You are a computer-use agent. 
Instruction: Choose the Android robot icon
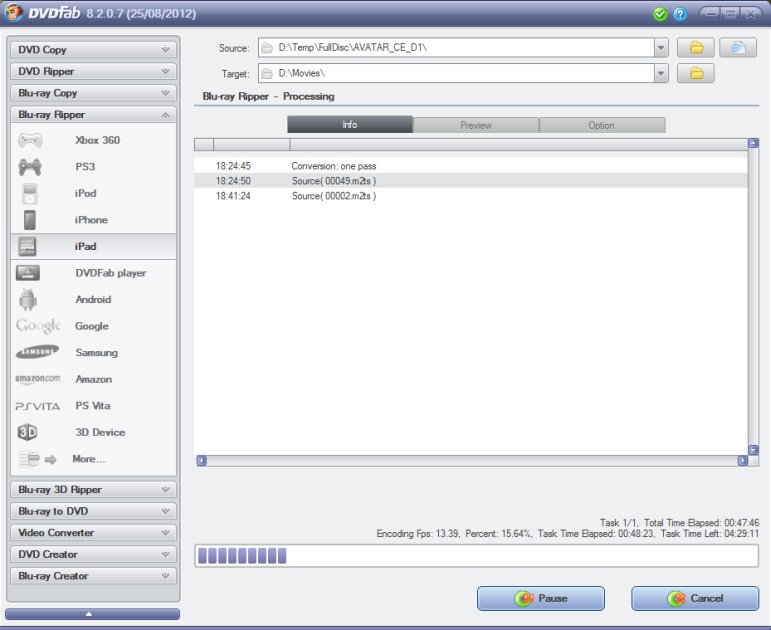pos(28,300)
